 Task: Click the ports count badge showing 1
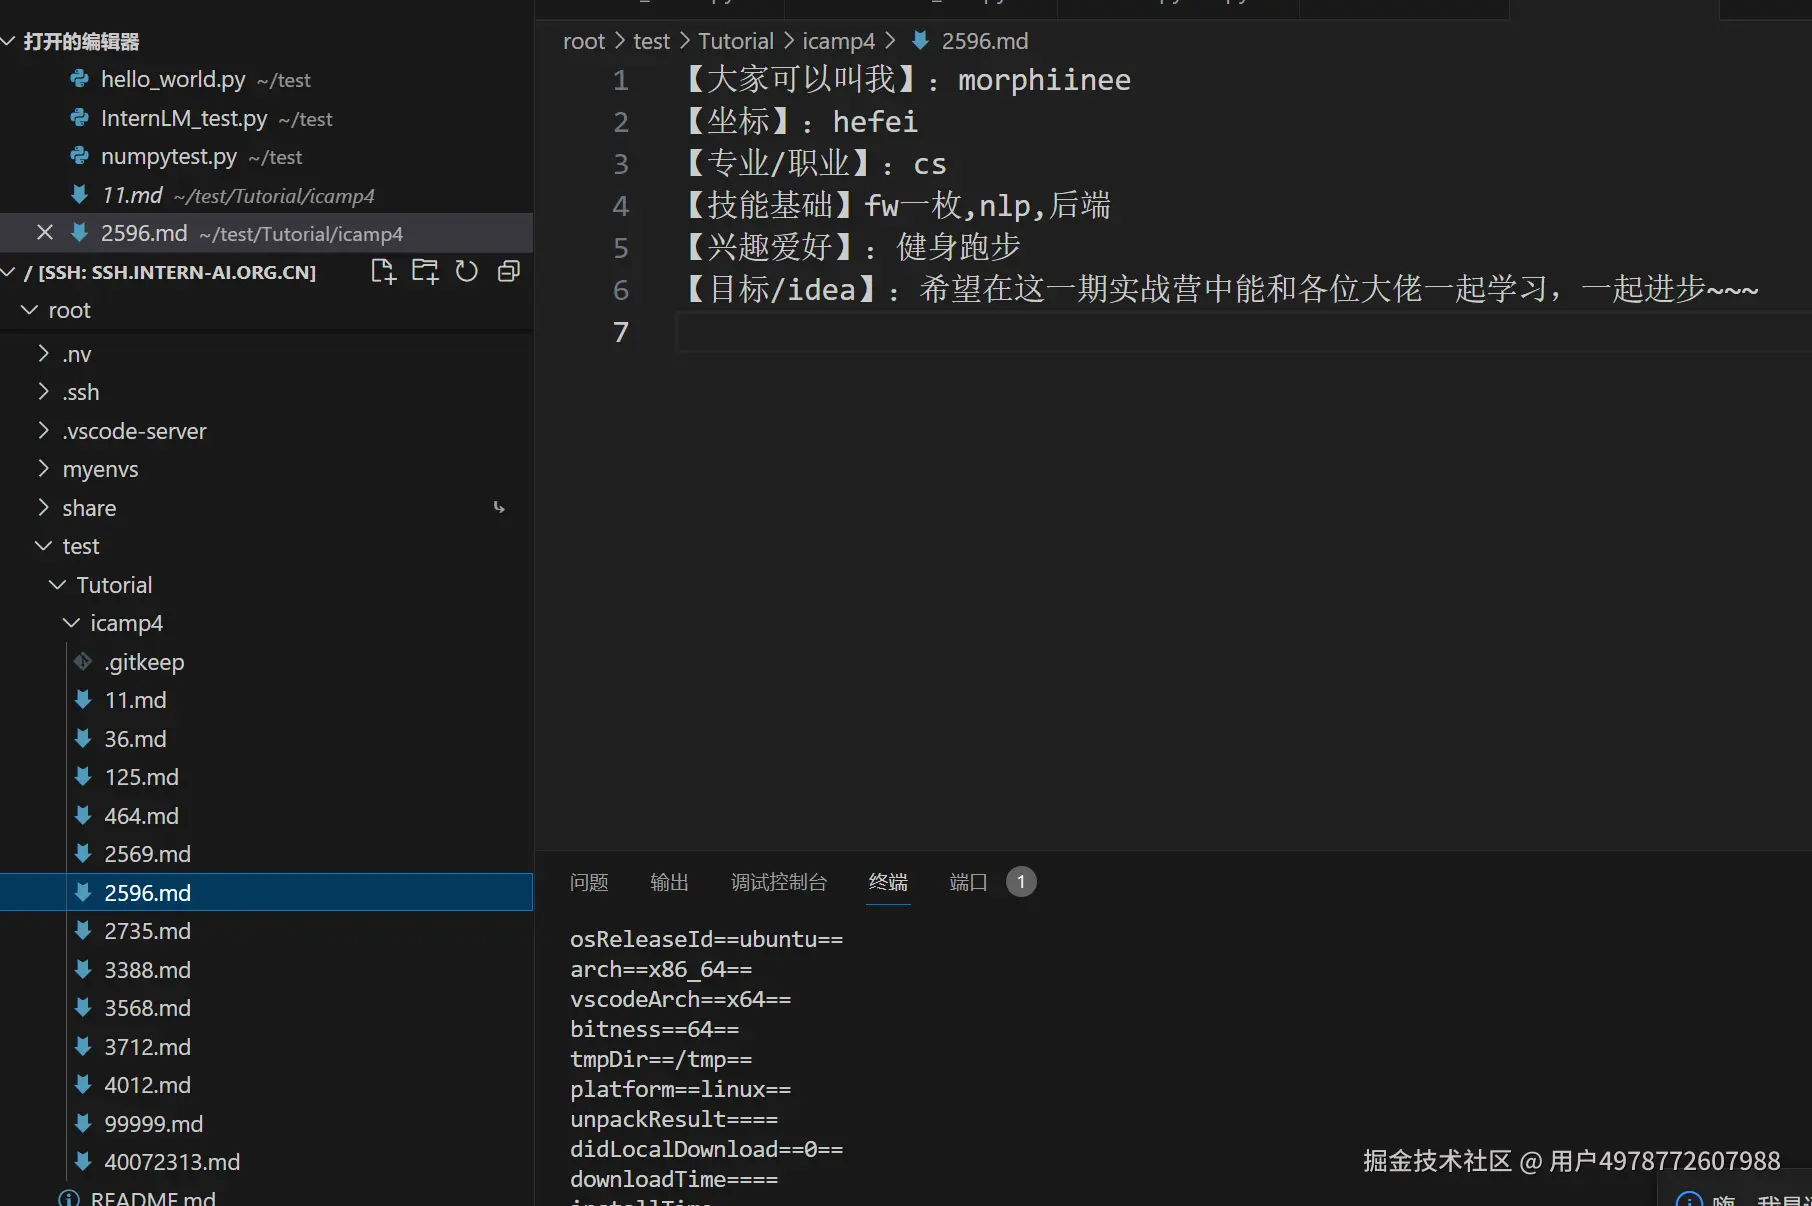tap(1021, 882)
